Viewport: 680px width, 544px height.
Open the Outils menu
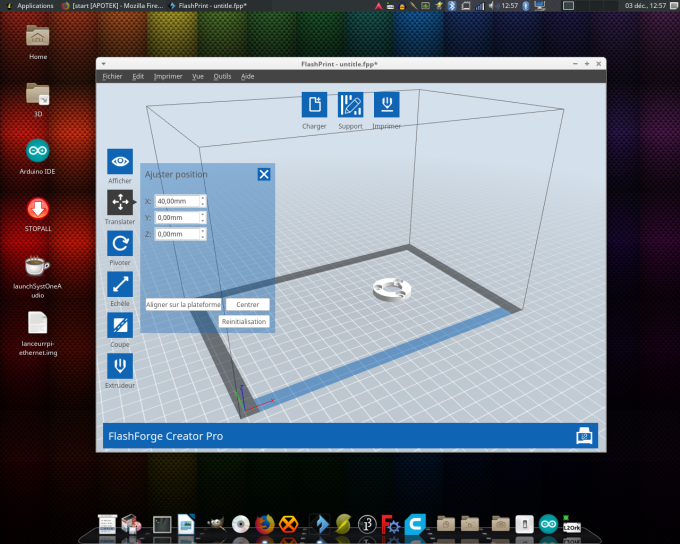tap(222, 76)
